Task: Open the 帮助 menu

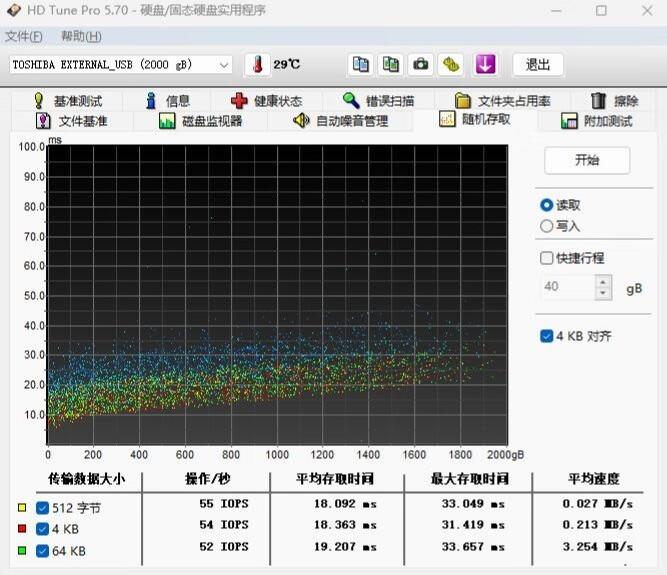Action: pyautogui.click(x=81, y=37)
